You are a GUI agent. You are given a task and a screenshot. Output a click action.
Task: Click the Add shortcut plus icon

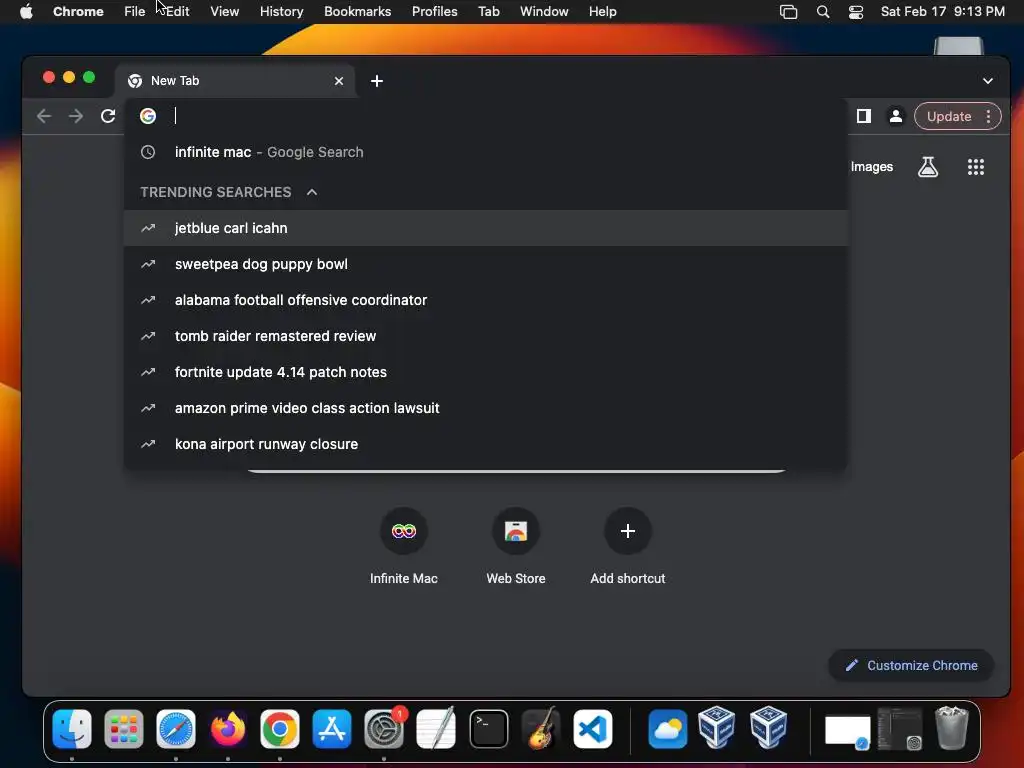(628, 531)
